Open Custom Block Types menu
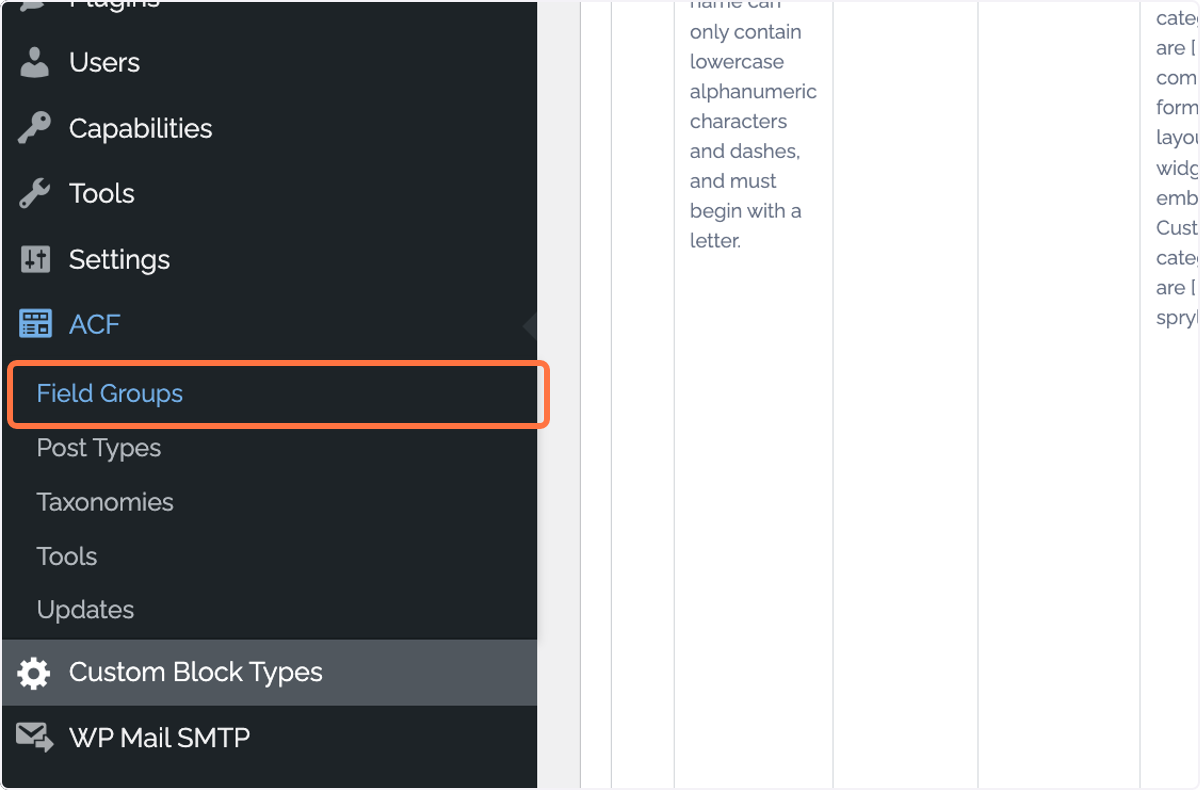The height and width of the screenshot is (790, 1200). pos(196,672)
